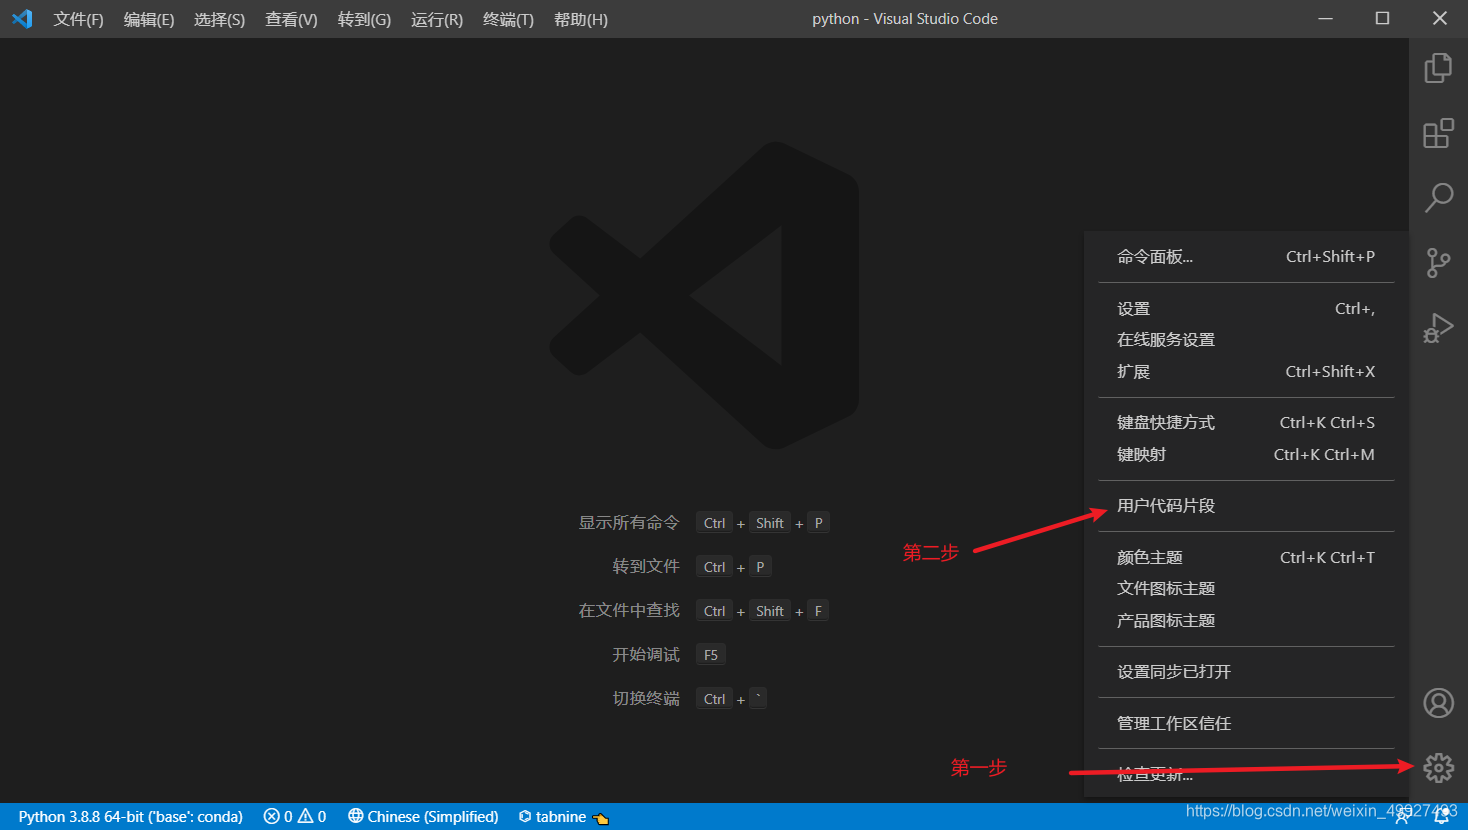
Task: Open the 运行(R) menu
Action: pyautogui.click(x=437, y=19)
